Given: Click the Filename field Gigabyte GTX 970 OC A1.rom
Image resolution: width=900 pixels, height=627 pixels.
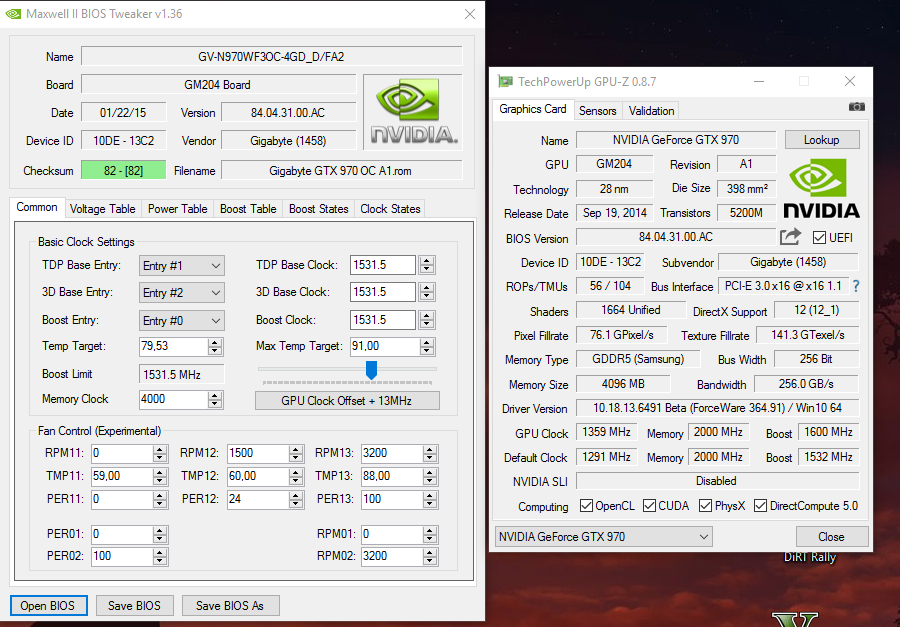Looking at the screenshot, I should click(x=342, y=171).
